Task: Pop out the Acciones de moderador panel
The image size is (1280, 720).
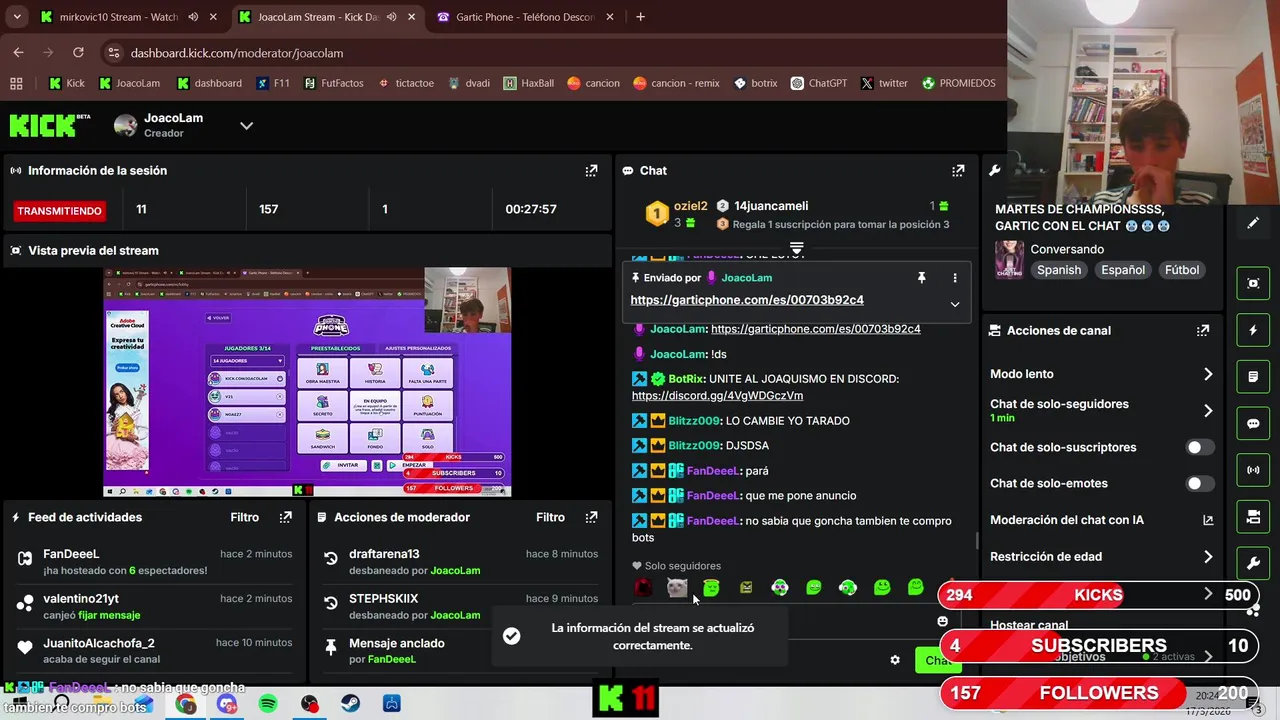Action: (591, 517)
